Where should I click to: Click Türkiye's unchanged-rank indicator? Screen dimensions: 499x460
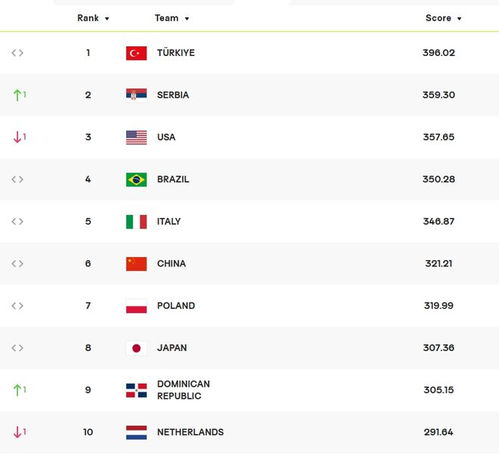[17, 53]
